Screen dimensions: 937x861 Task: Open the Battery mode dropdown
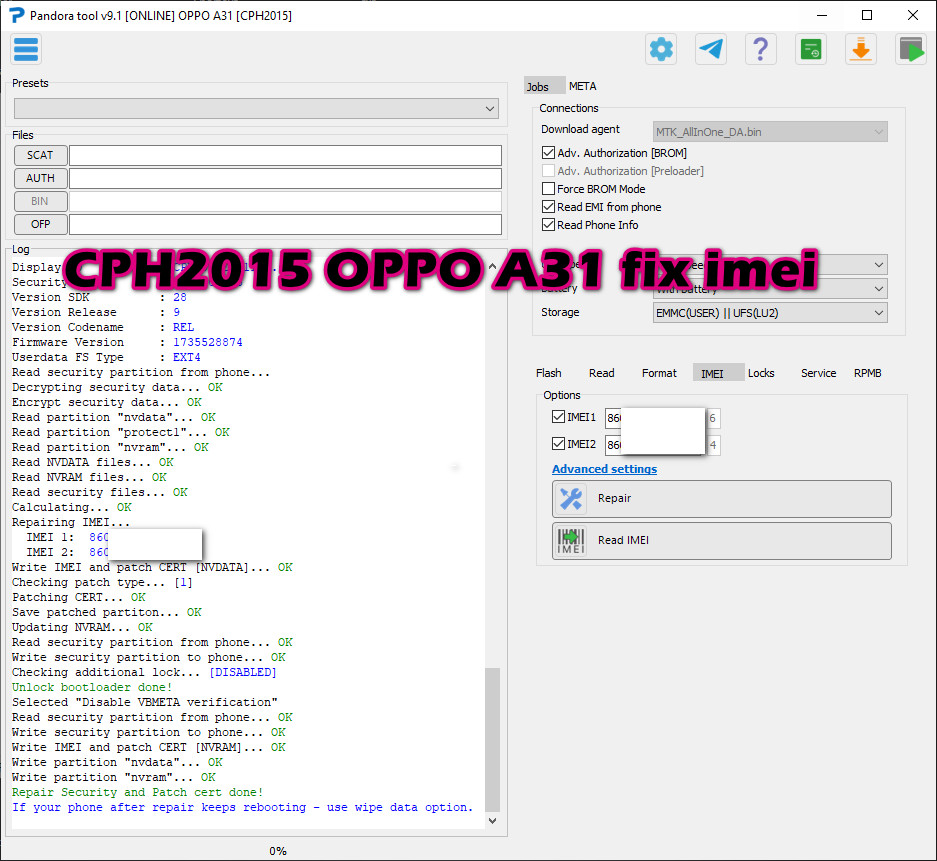[x=770, y=289]
